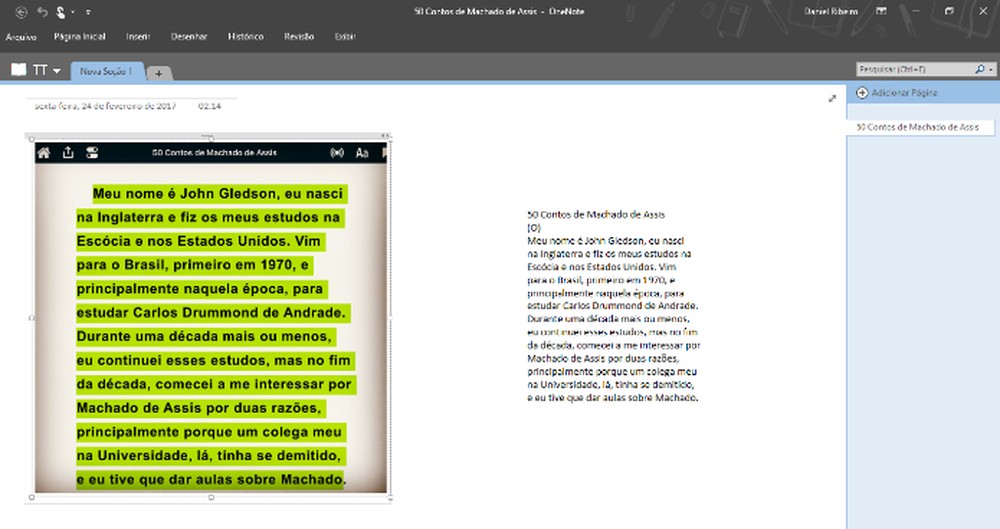
Task: Switch to the Inserir ribbon tab
Action: click(x=138, y=36)
